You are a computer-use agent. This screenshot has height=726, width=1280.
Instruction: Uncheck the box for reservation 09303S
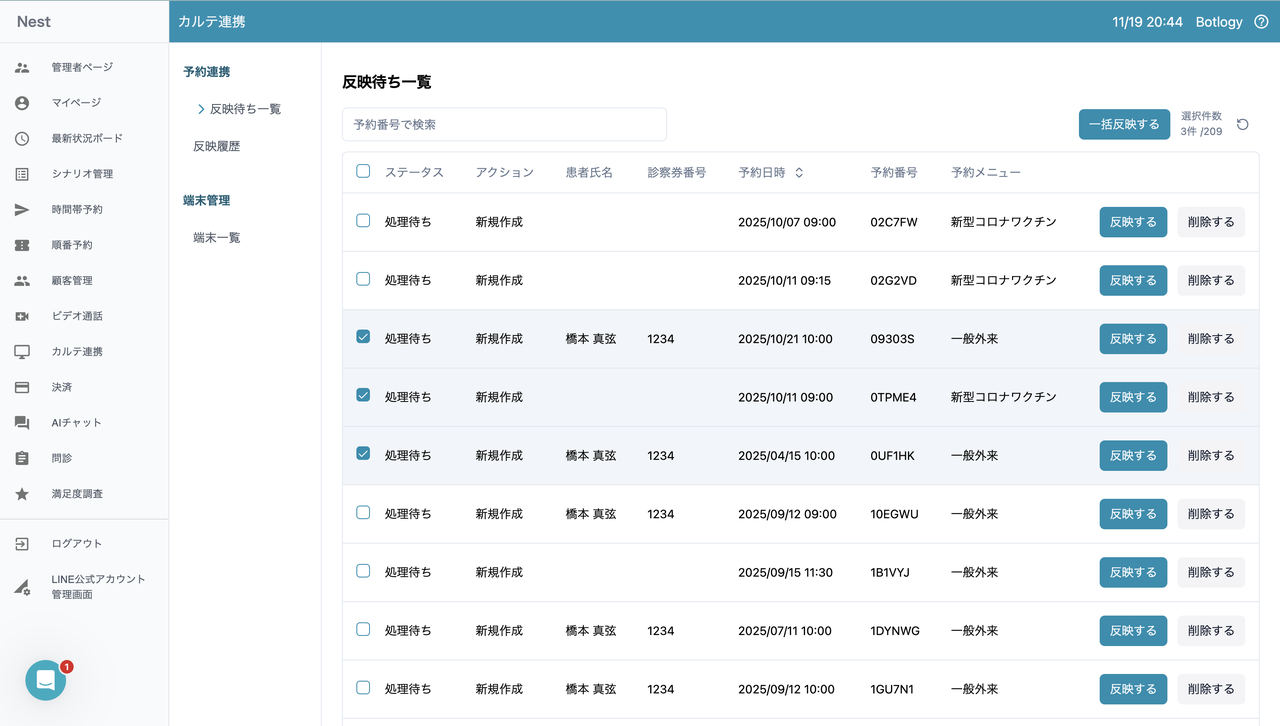(x=363, y=337)
